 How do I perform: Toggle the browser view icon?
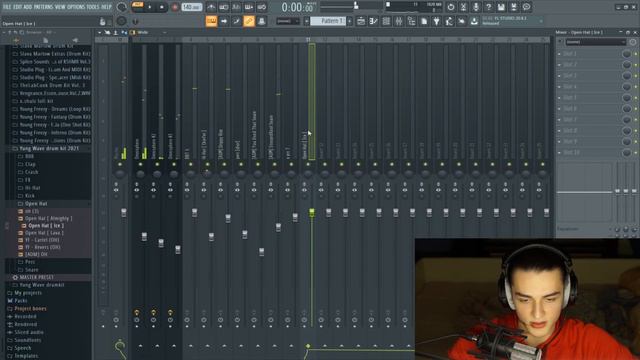411,21
